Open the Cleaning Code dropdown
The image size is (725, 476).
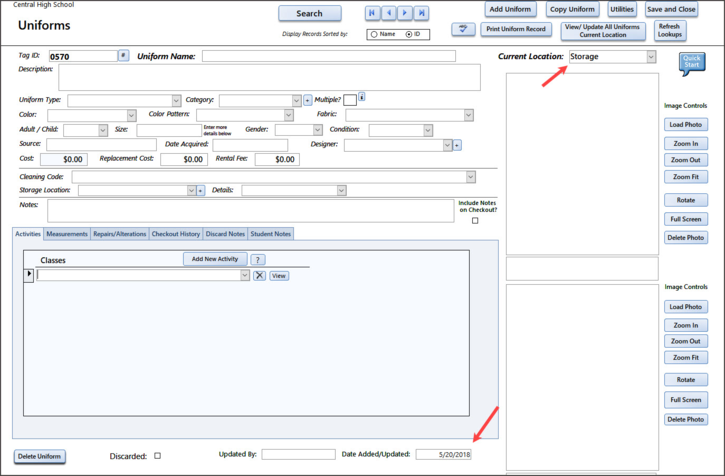471,177
